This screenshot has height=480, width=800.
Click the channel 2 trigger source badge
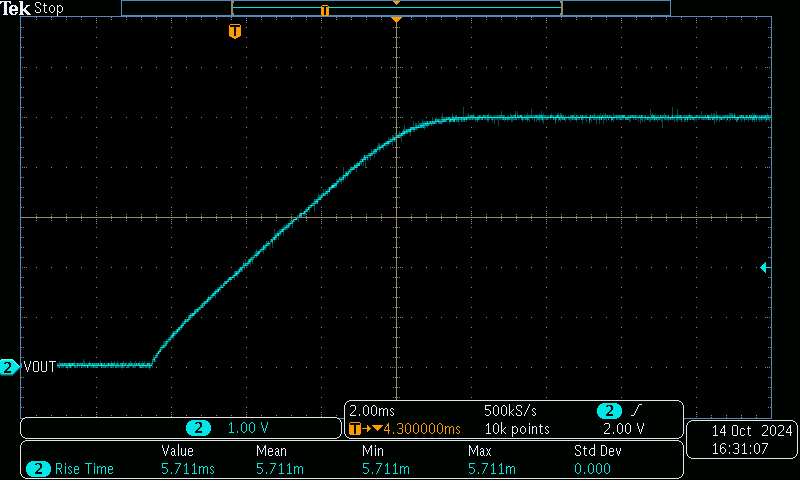[608, 412]
